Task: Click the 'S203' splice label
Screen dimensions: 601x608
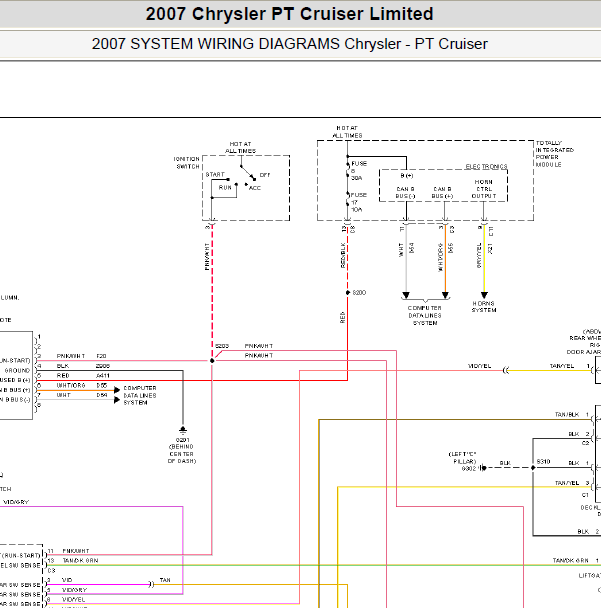Action: click(222, 346)
